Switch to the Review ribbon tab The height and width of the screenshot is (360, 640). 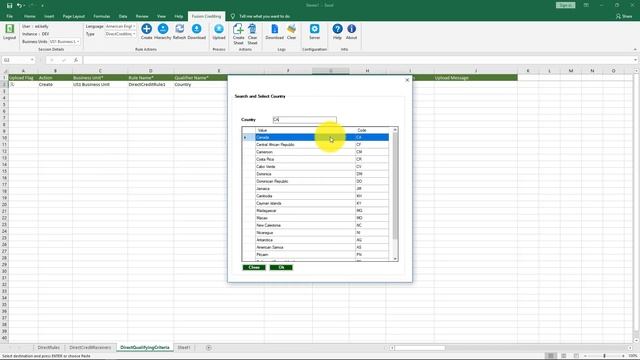click(142, 16)
